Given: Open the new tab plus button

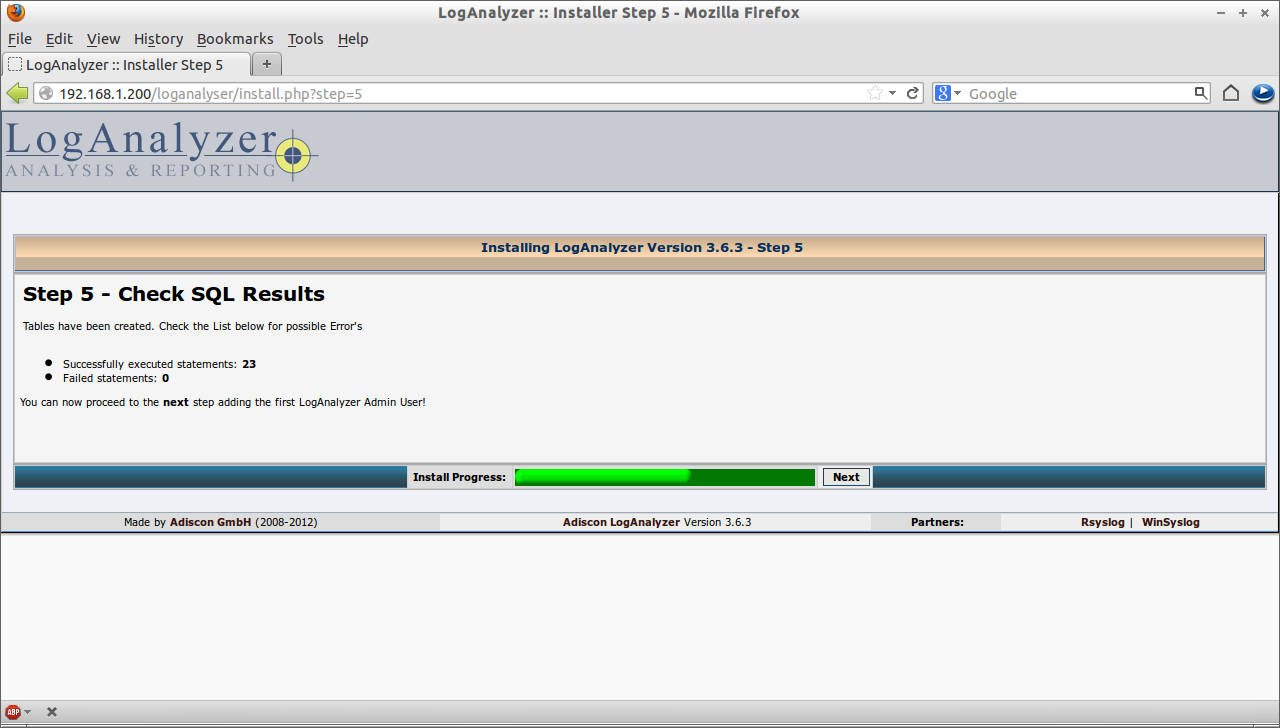Looking at the screenshot, I should pyautogui.click(x=267, y=64).
